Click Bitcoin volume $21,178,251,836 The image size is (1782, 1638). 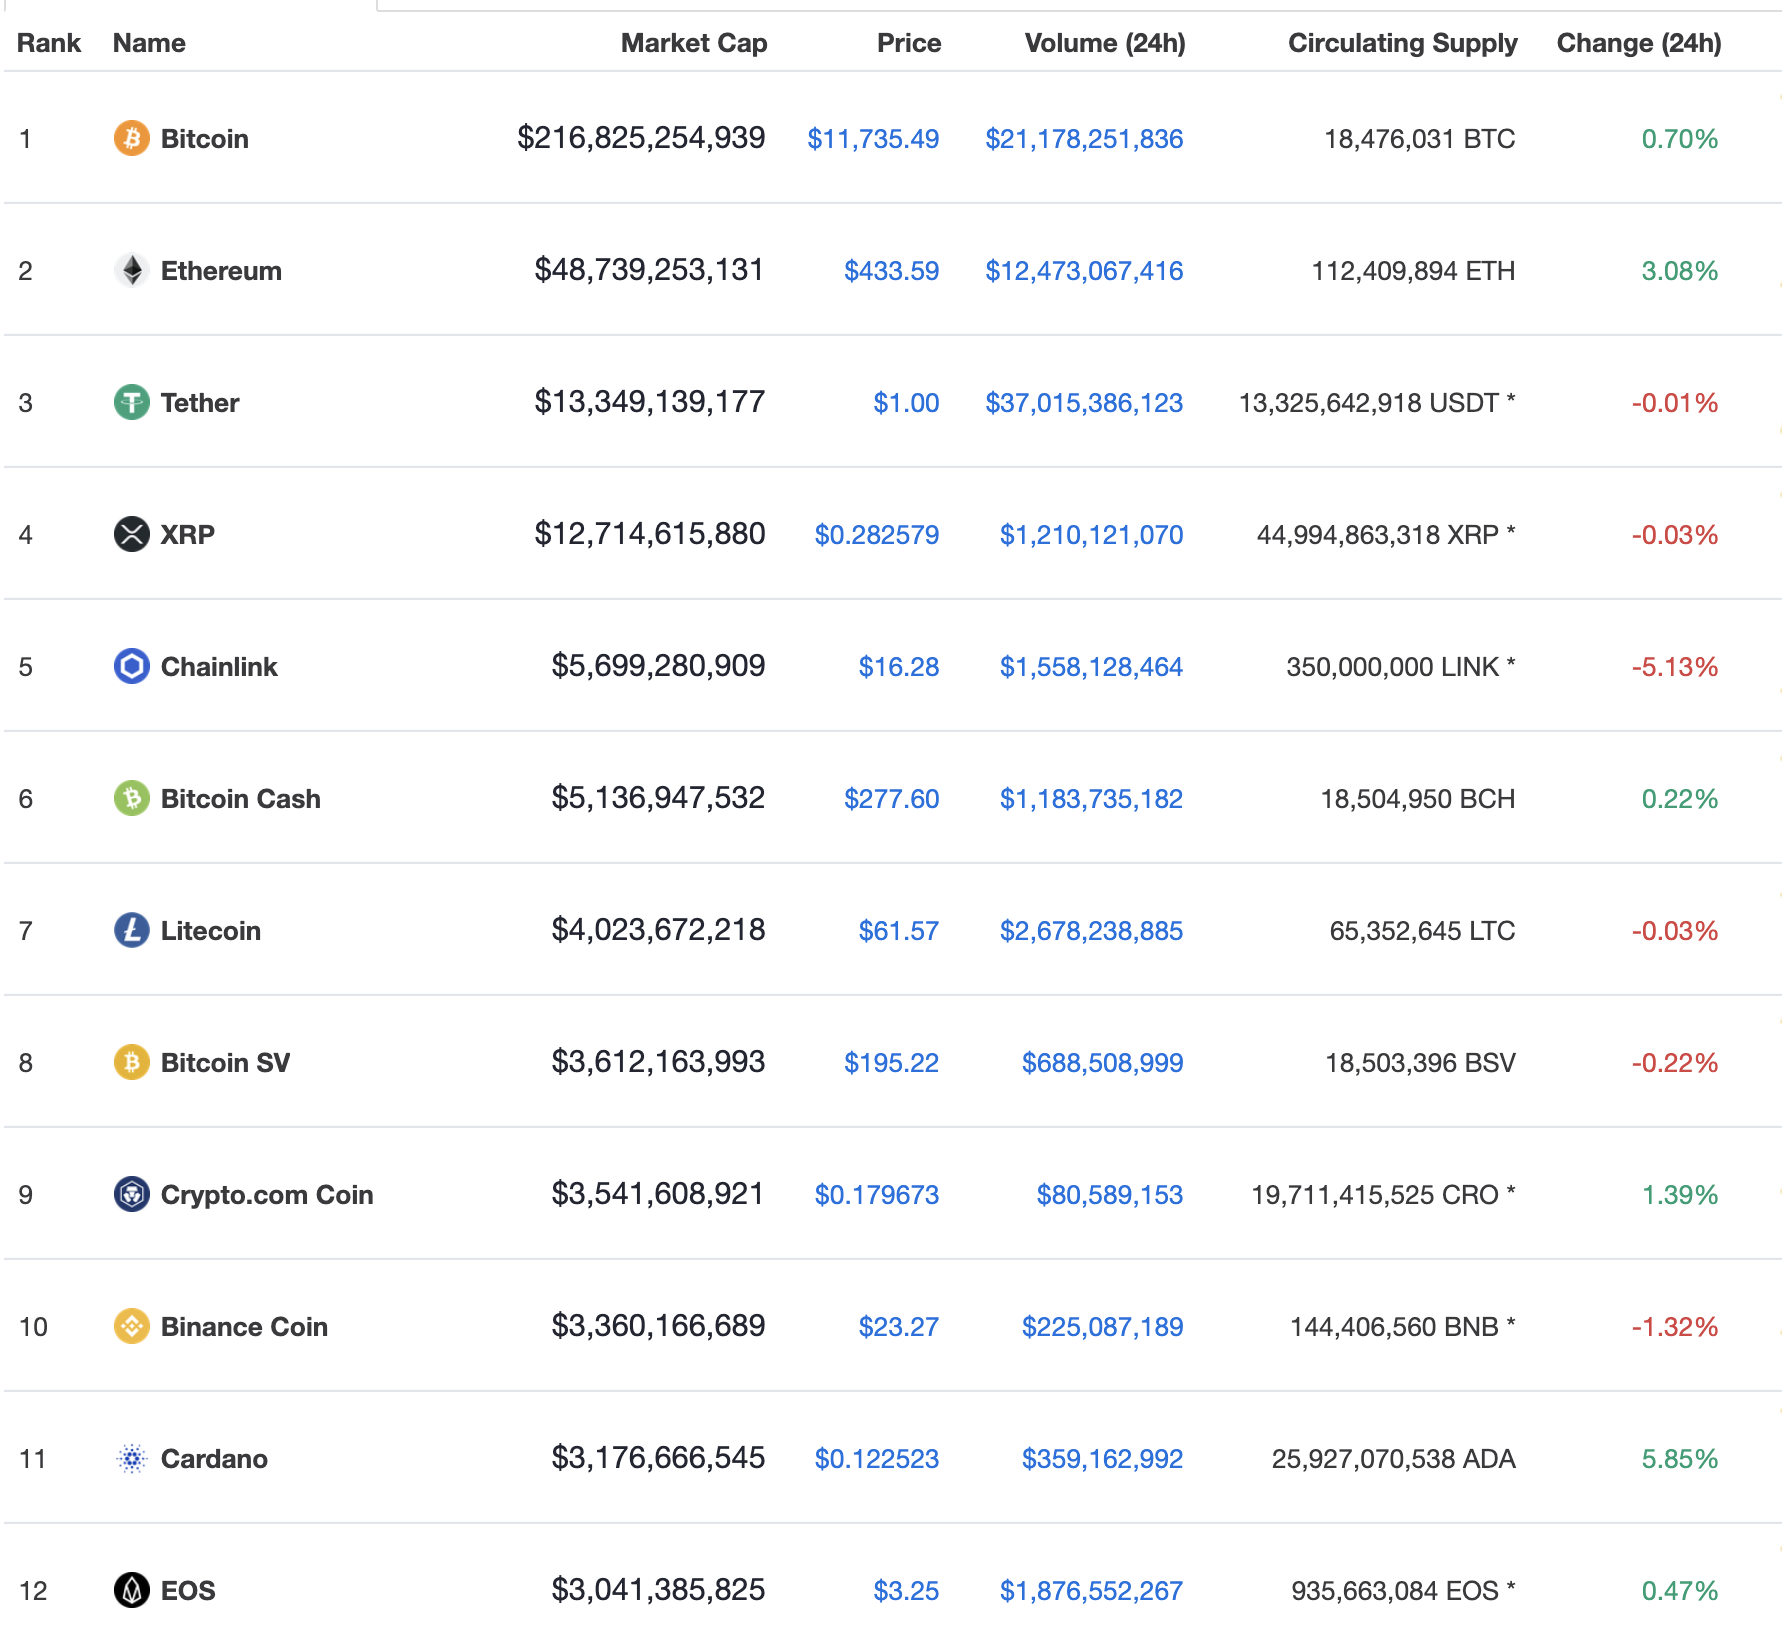pos(1084,138)
